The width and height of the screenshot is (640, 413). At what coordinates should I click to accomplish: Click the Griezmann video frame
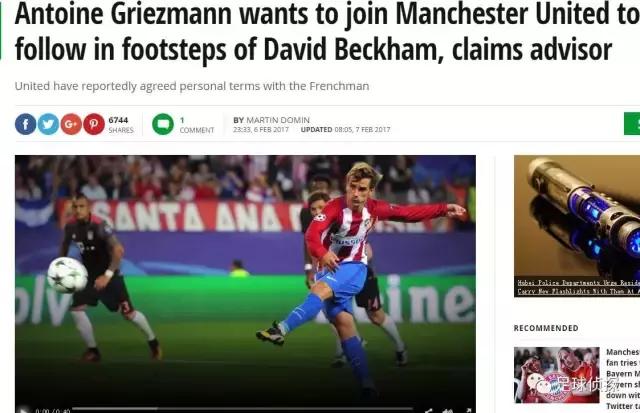pyautogui.click(x=245, y=280)
